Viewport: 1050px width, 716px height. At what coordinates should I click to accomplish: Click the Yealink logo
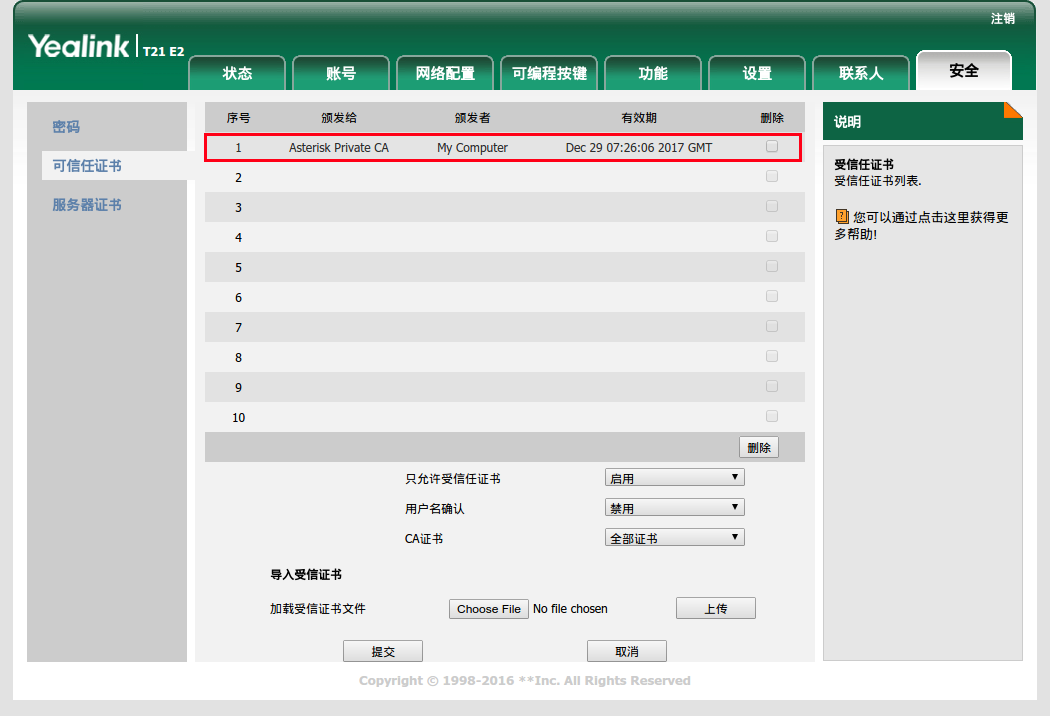coord(79,46)
